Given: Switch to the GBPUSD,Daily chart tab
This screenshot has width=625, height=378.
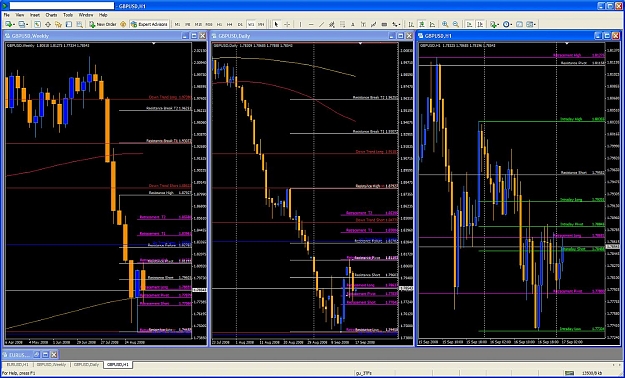Looking at the screenshot, I should [x=86, y=364].
